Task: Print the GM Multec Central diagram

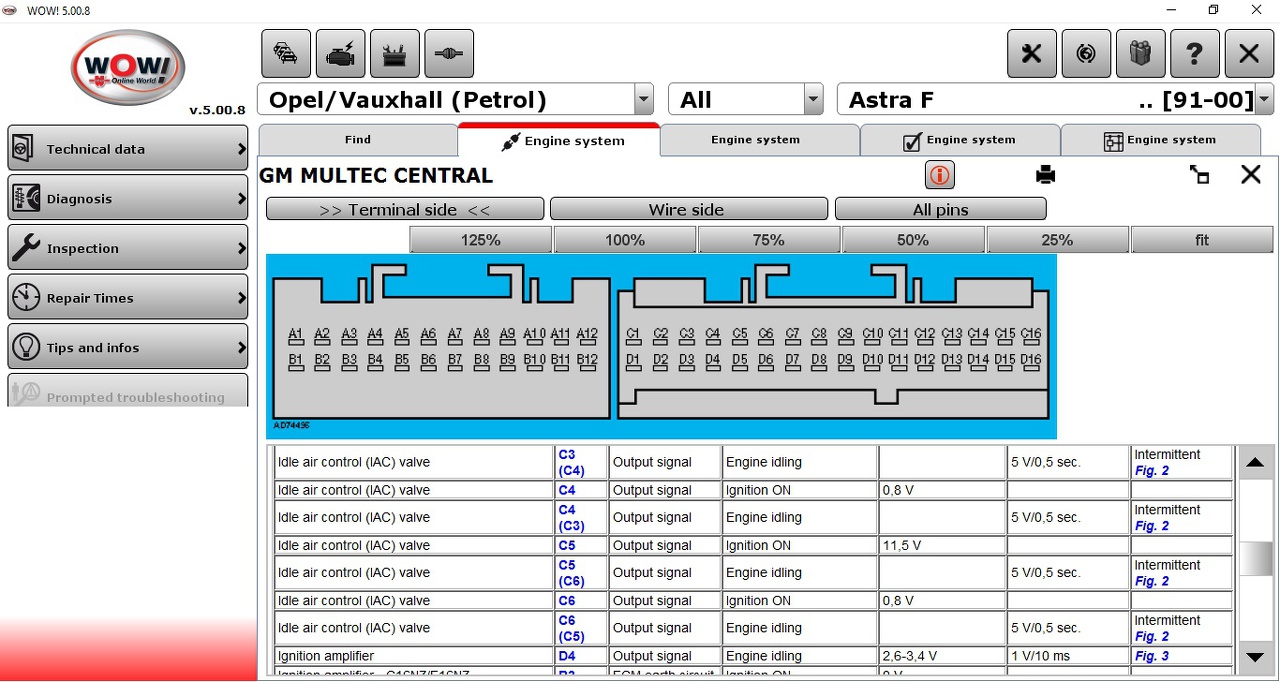Action: coord(1046,175)
